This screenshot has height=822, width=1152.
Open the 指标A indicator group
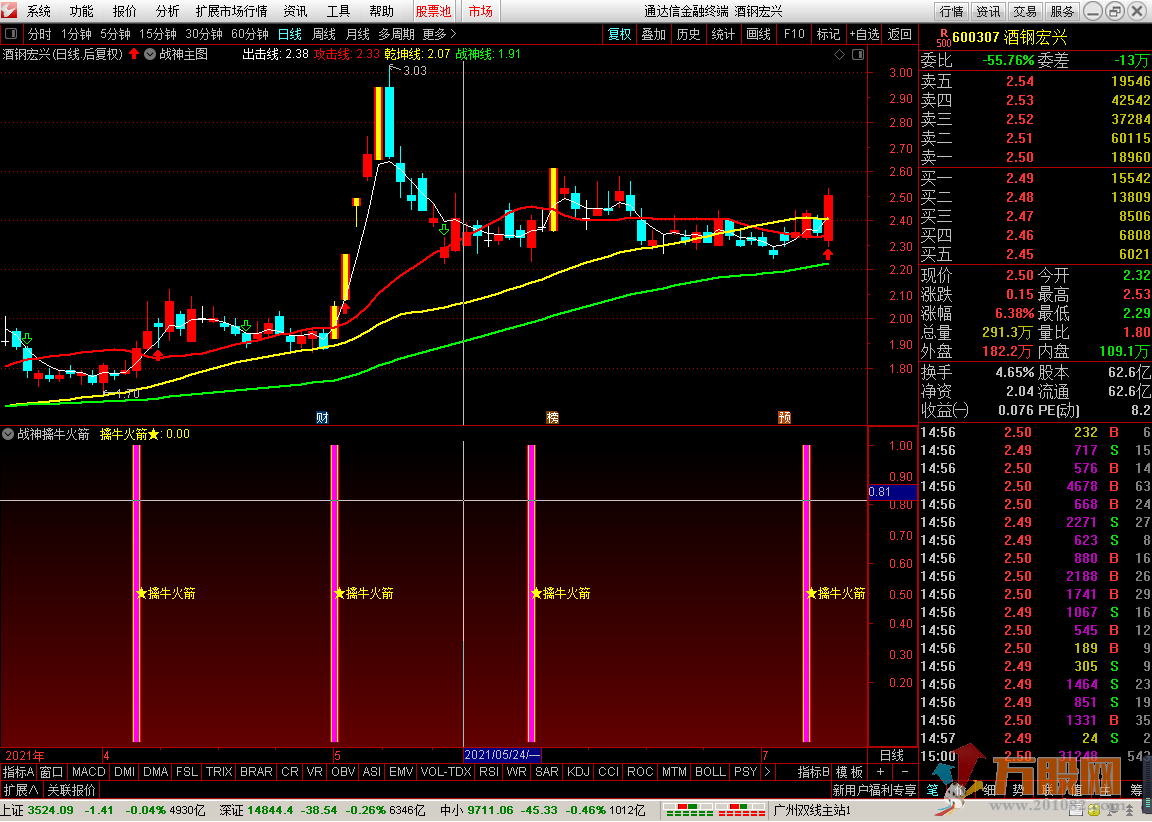coord(18,772)
